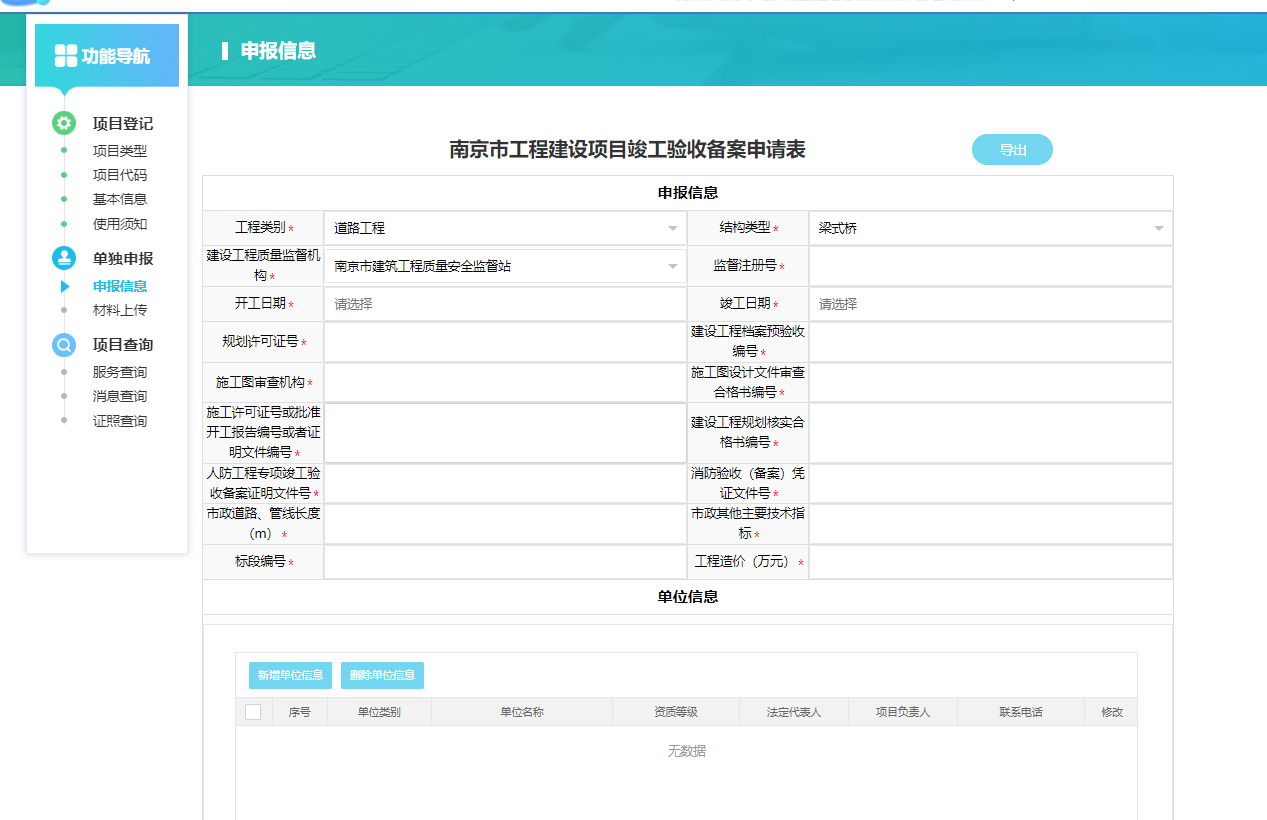
Task: Click the 竣工日期 date field
Action: click(x=990, y=304)
